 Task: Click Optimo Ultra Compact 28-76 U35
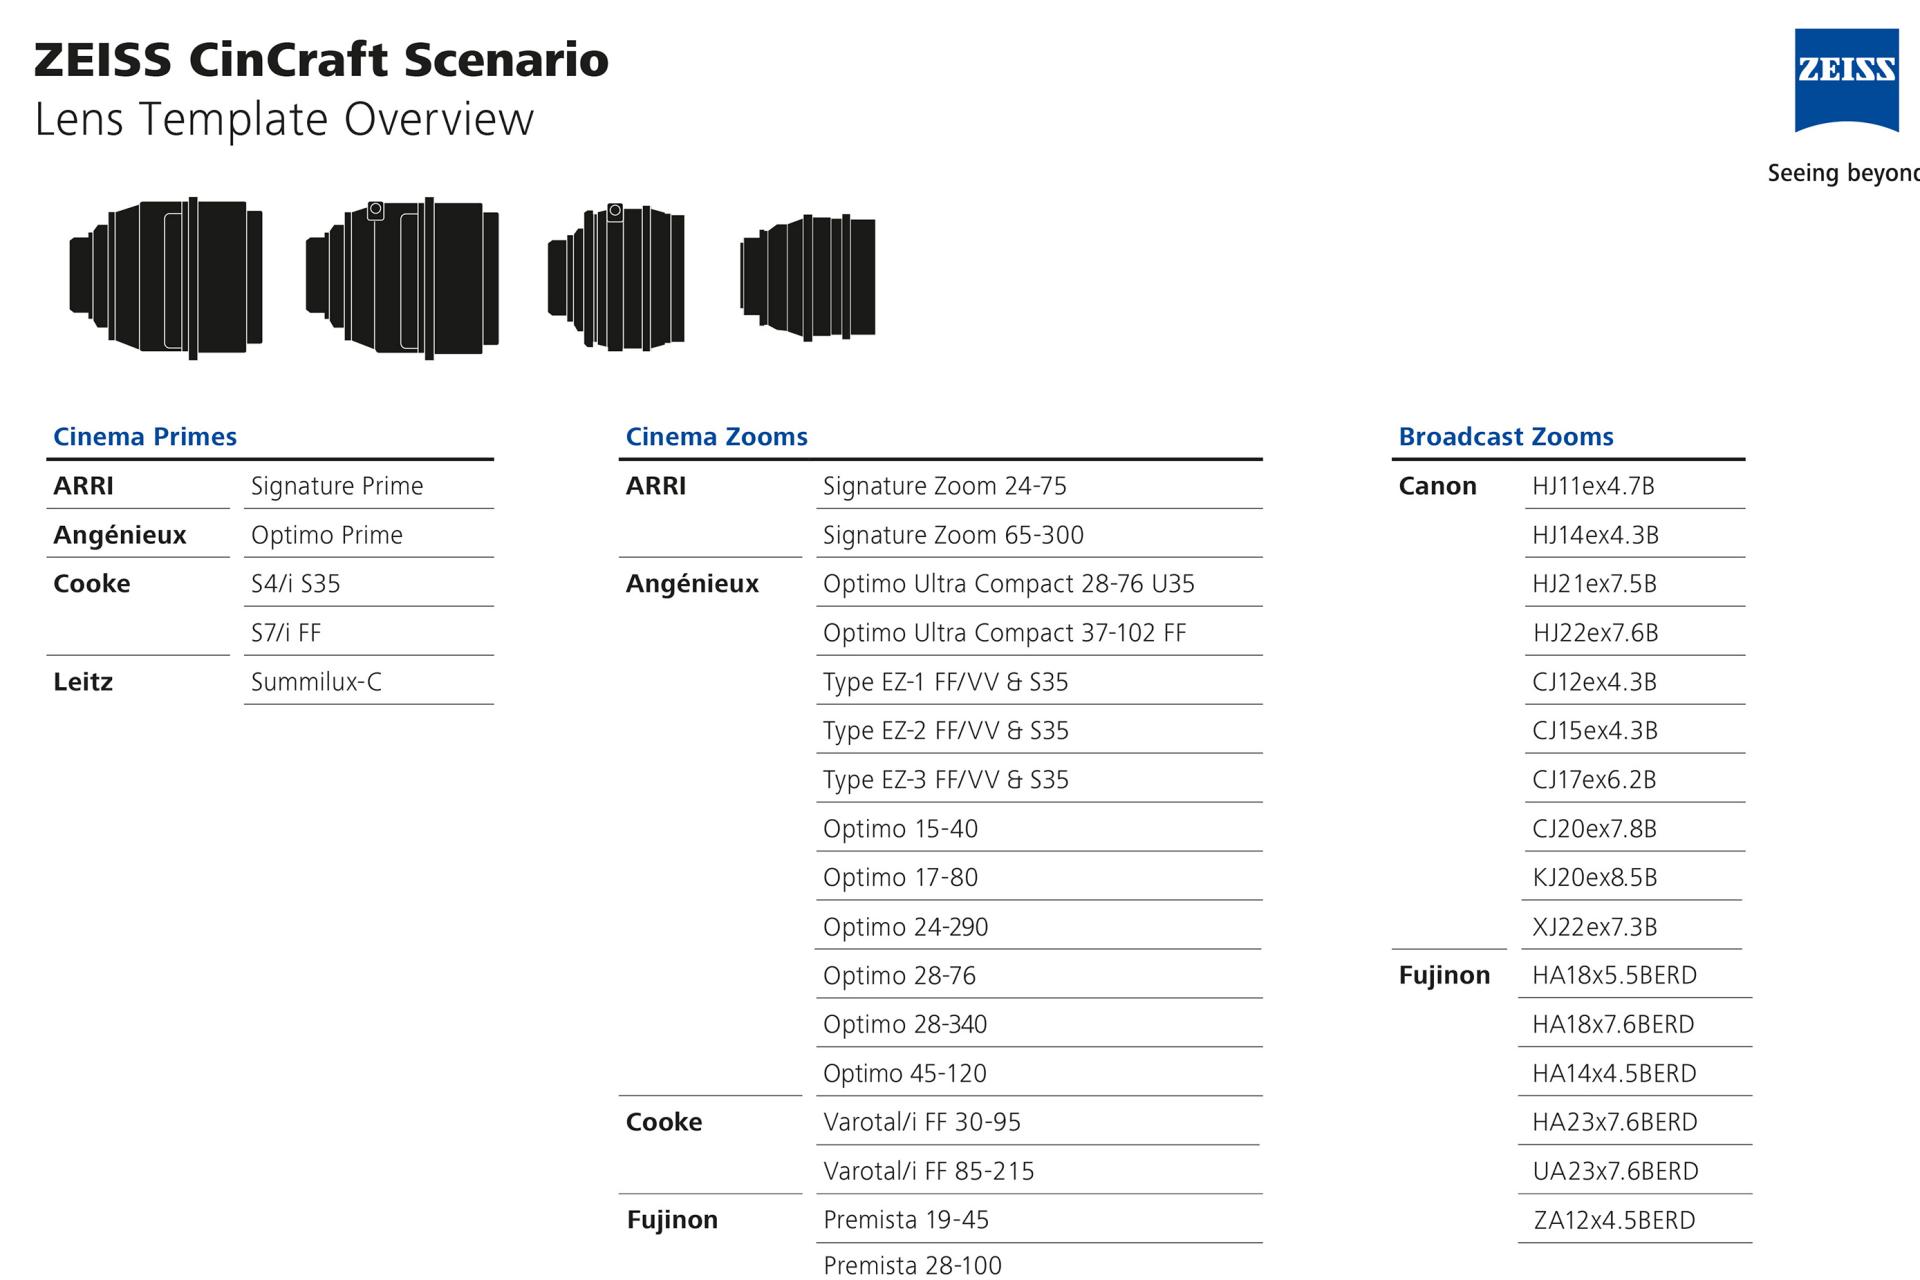(x=1009, y=585)
